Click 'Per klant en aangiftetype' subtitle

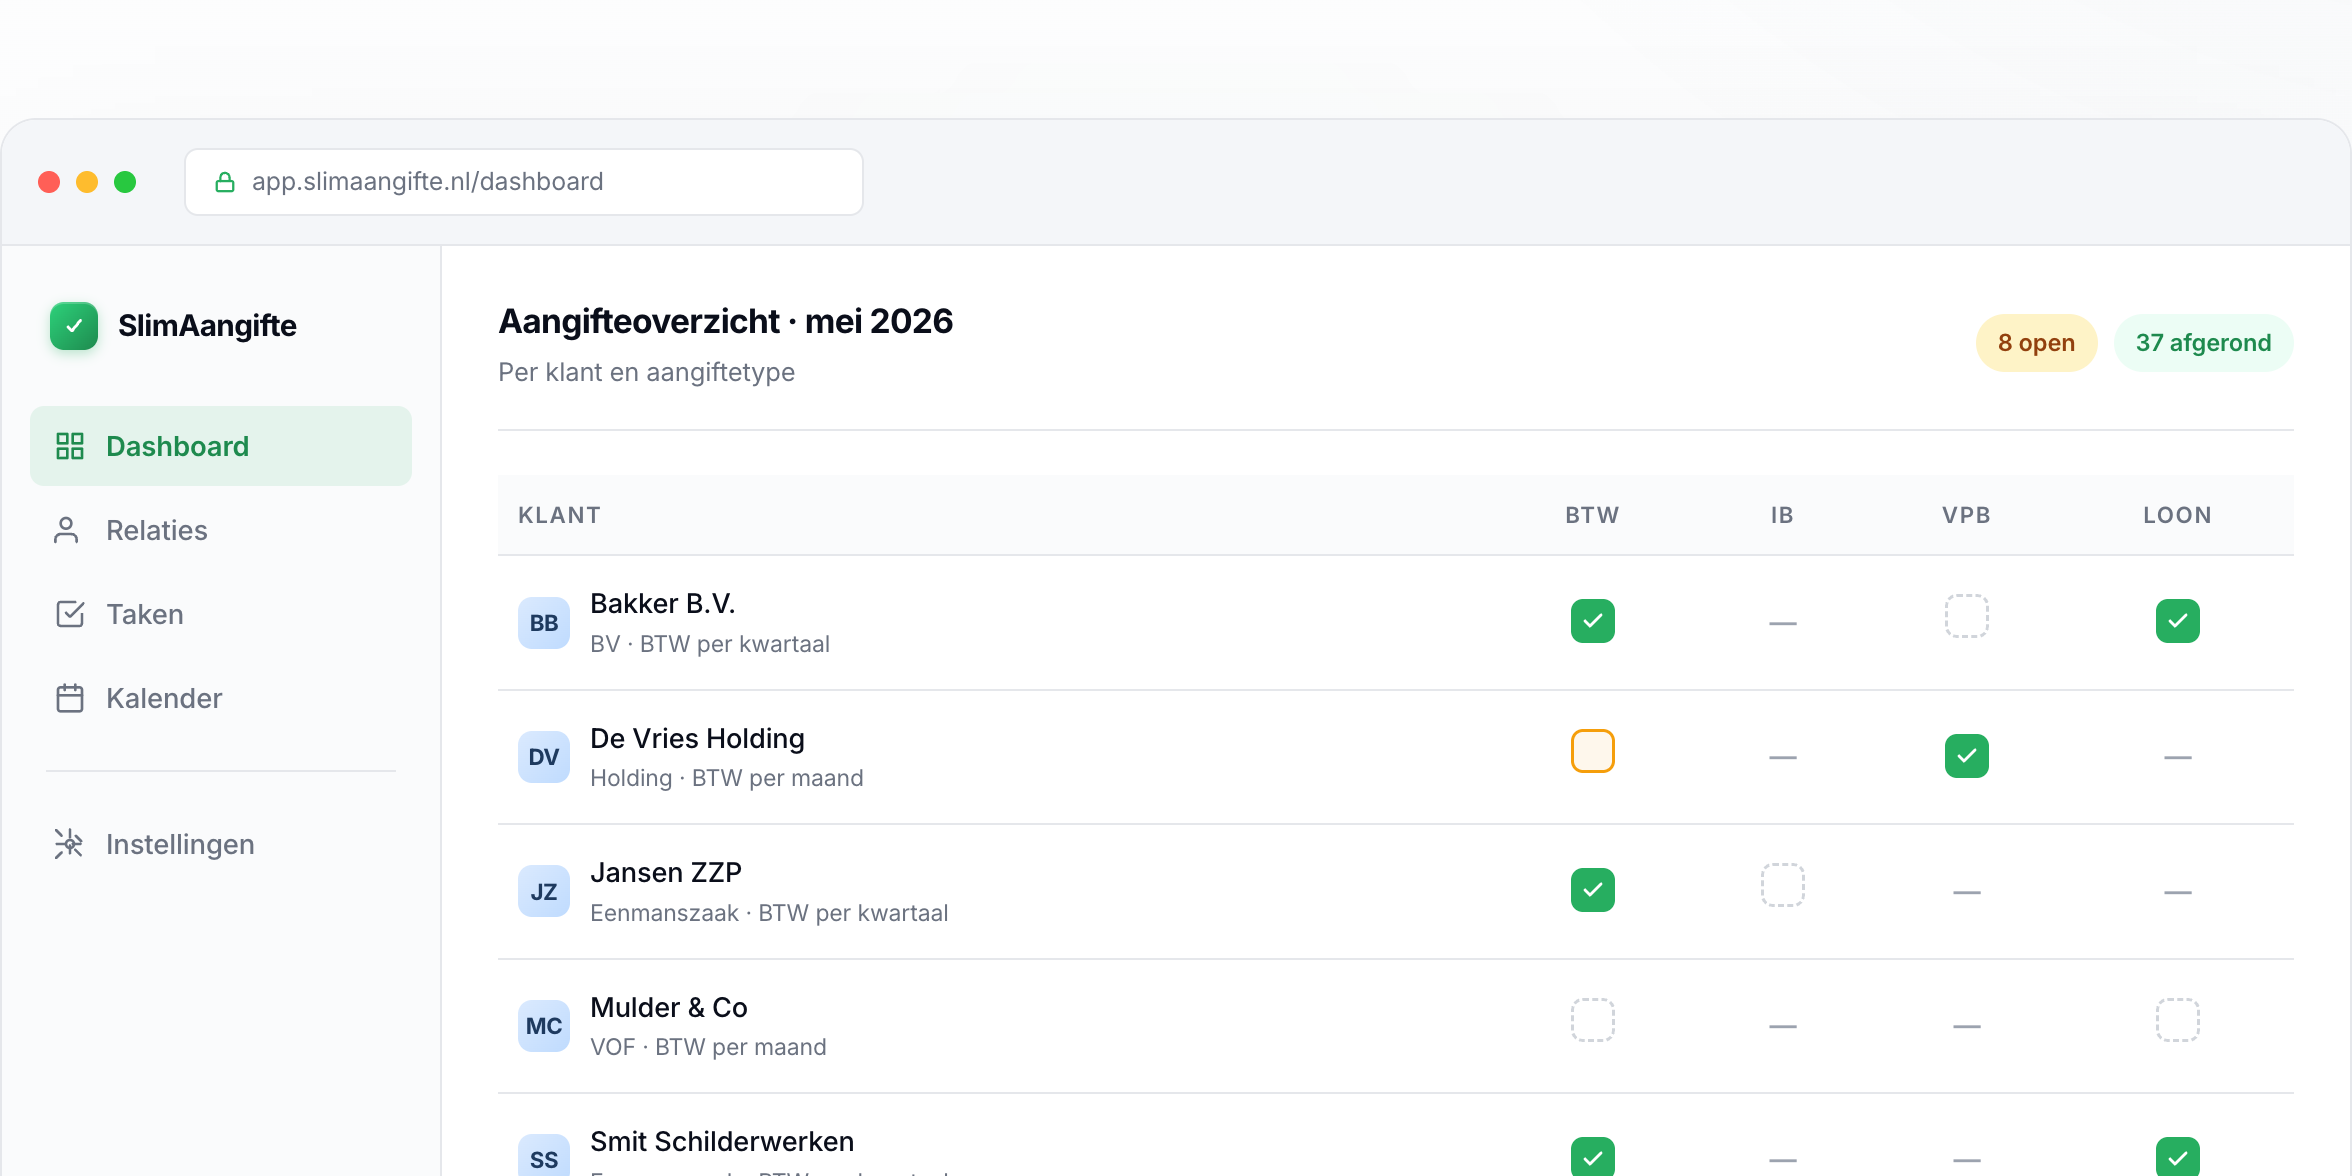647,372
